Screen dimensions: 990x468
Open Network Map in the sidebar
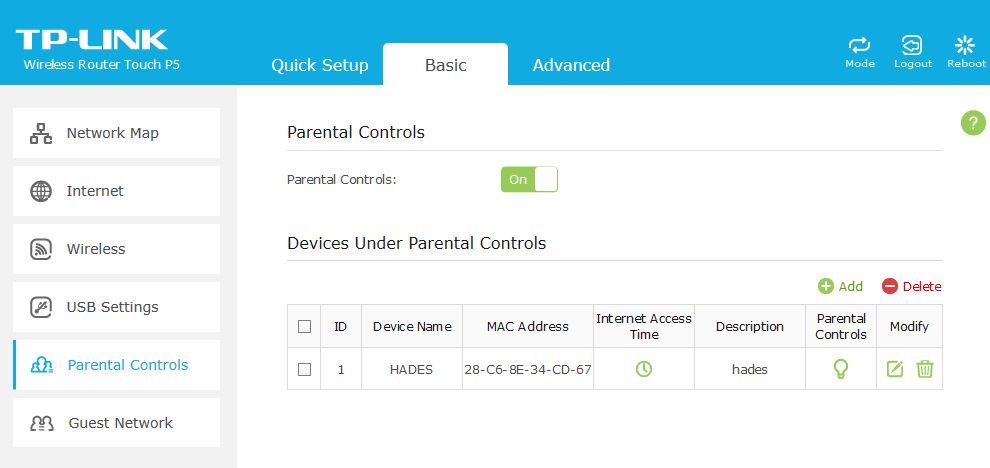tap(116, 133)
